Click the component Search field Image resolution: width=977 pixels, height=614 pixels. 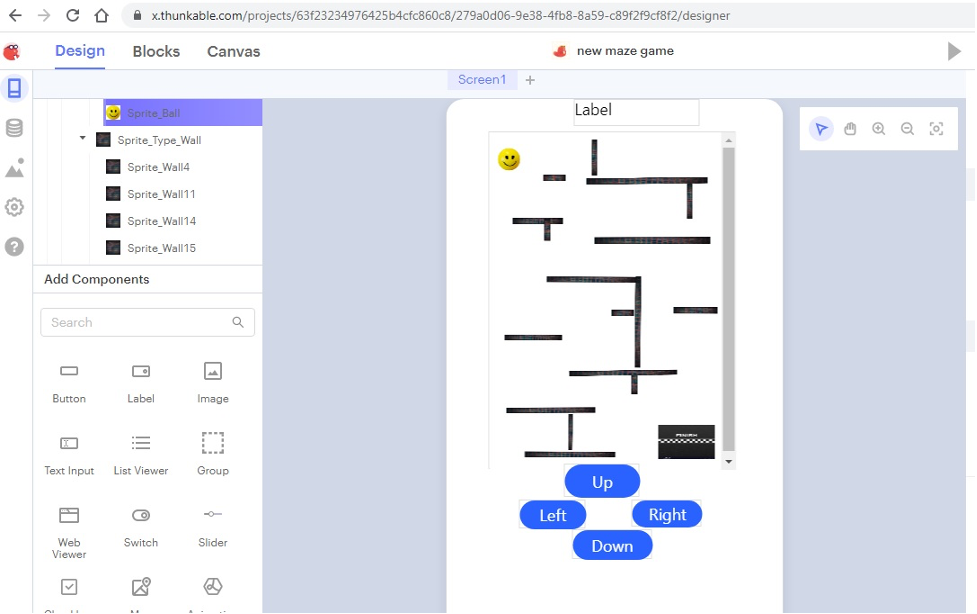[148, 322]
